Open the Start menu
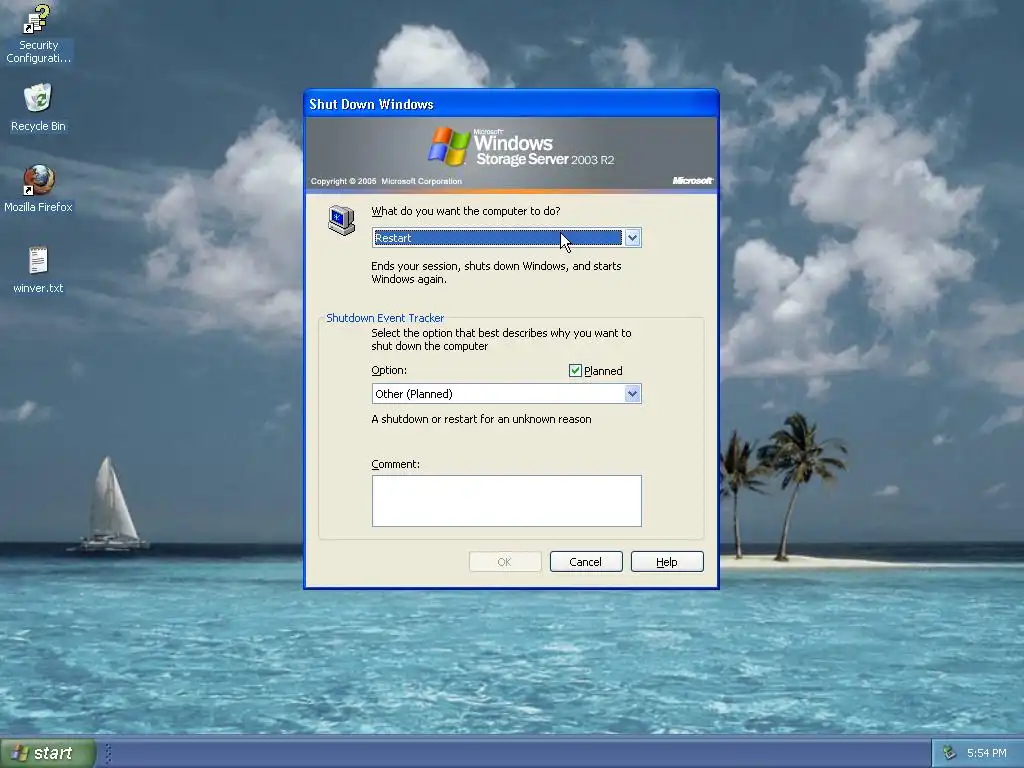 click(48, 753)
